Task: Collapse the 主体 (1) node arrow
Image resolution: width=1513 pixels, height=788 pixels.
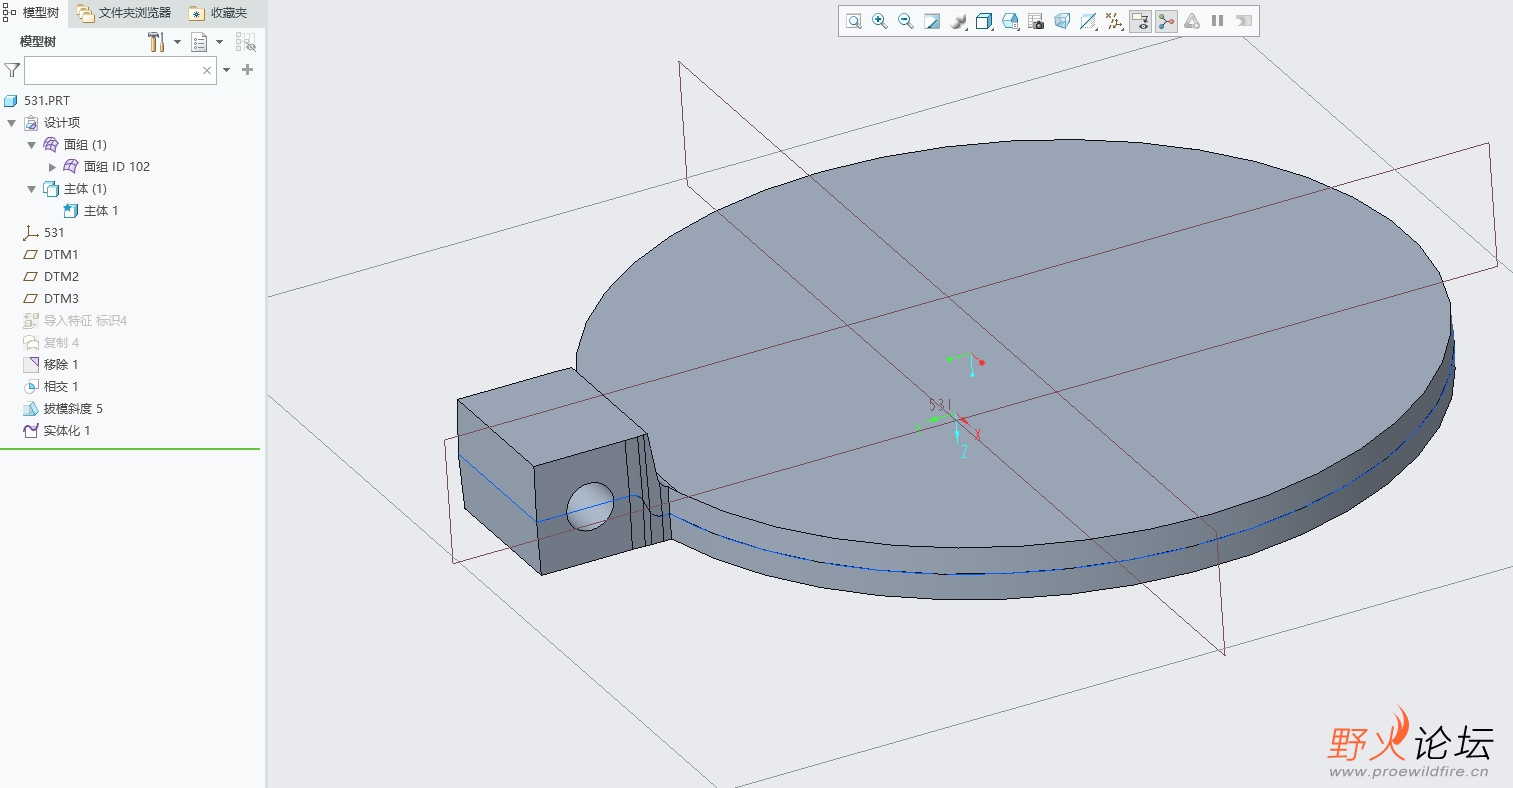Action: pyautogui.click(x=32, y=189)
